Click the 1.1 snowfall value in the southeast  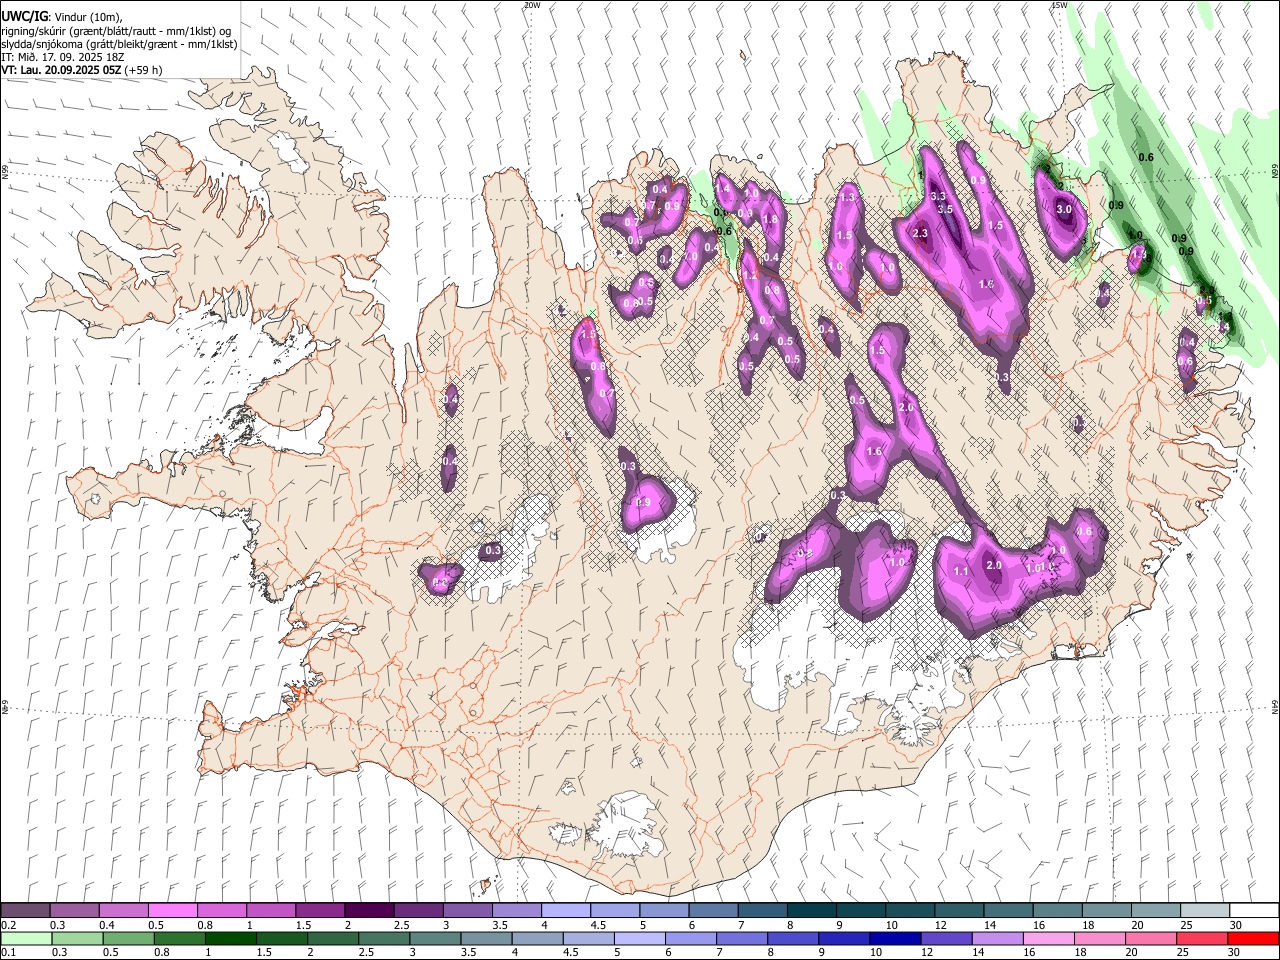click(x=961, y=571)
